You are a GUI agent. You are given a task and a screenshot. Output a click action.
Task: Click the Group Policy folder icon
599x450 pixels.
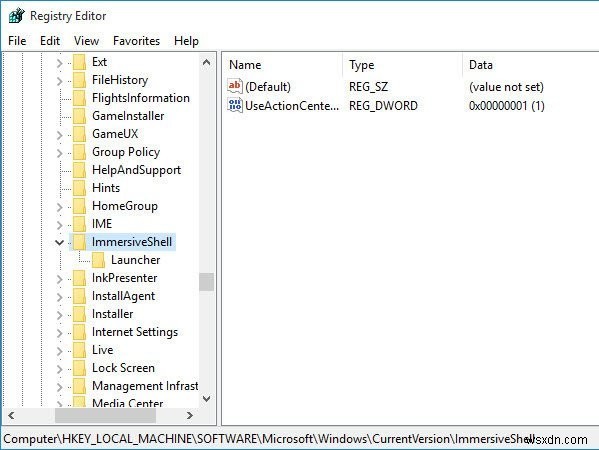[x=79, y=152]
